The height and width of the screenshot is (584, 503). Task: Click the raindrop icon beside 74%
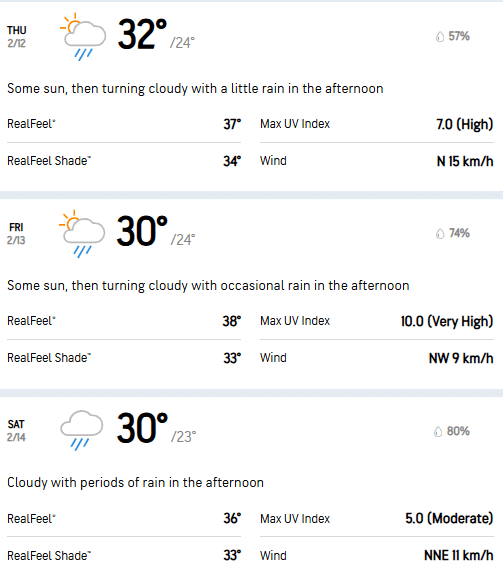(x=440, y=234)
